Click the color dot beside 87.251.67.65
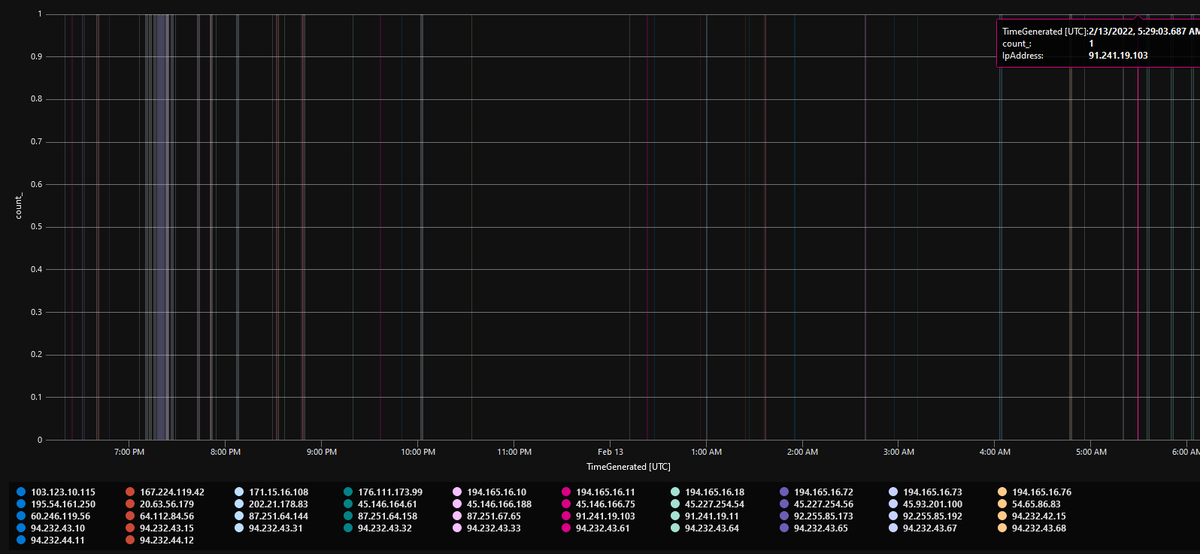The height and width of the screenshot is (554, 1200). click(457, 516)
